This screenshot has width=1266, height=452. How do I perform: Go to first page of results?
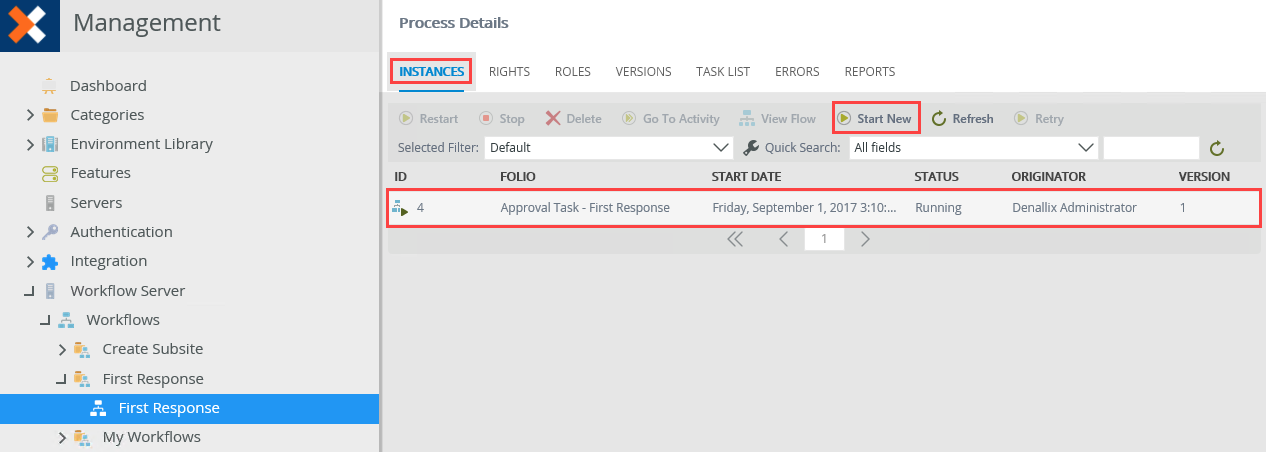(735, 240)
